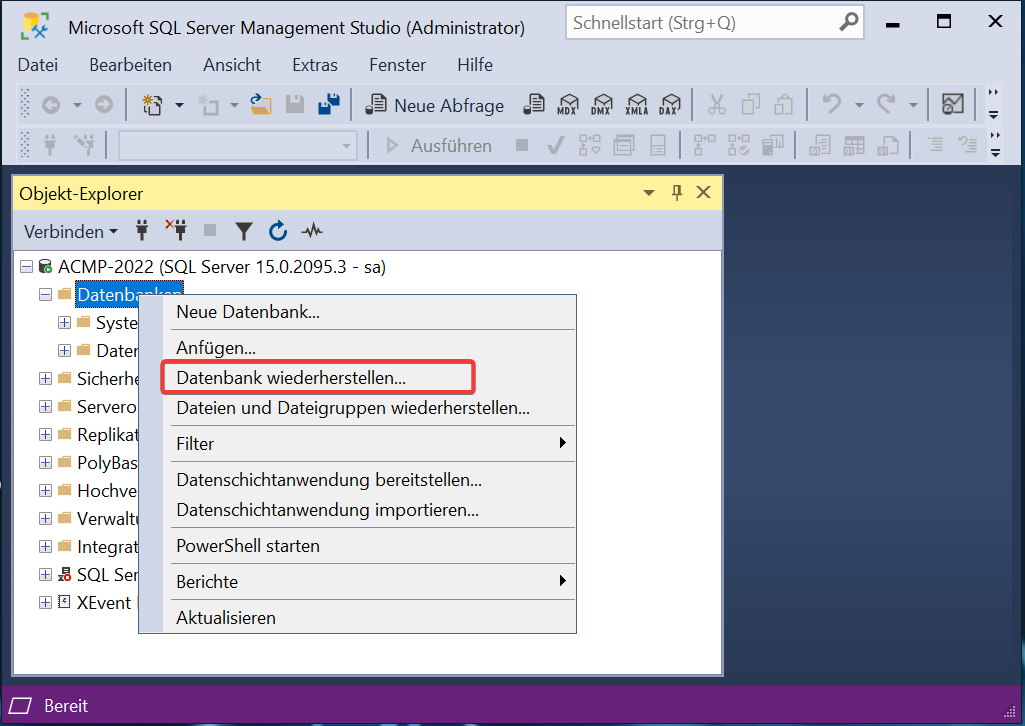Expand the SQL Server-Agent node
This screenshot has width=1025, height=726.
(x=45, y=574)
